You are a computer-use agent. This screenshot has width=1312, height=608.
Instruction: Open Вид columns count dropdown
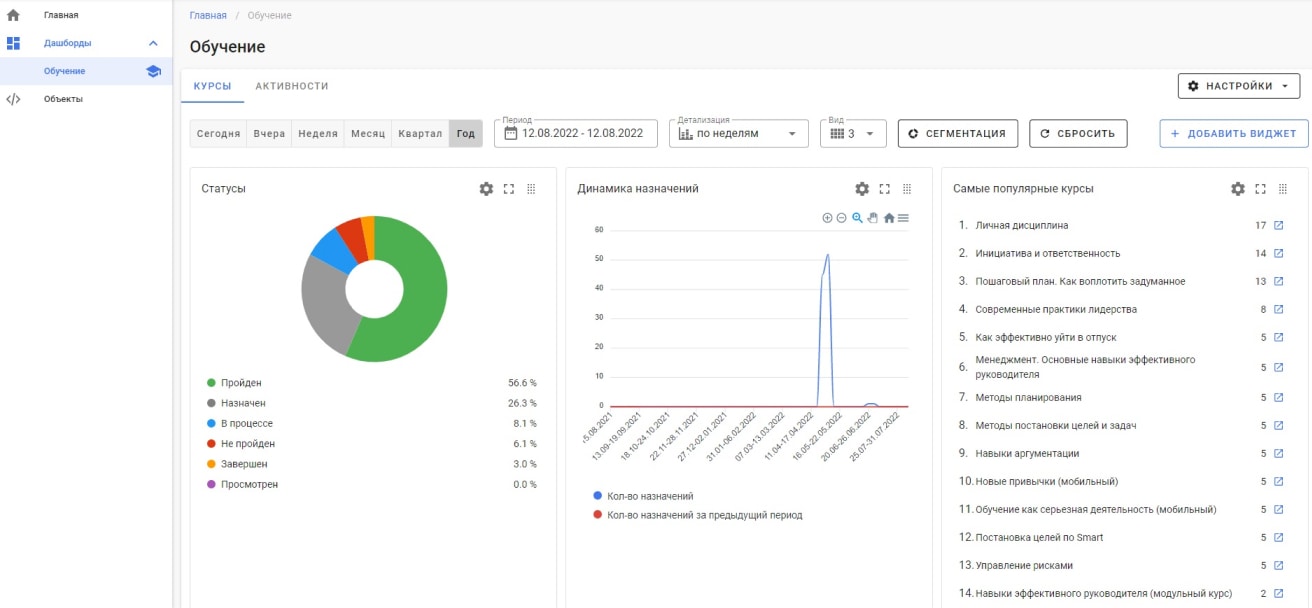tap(852, 134)
